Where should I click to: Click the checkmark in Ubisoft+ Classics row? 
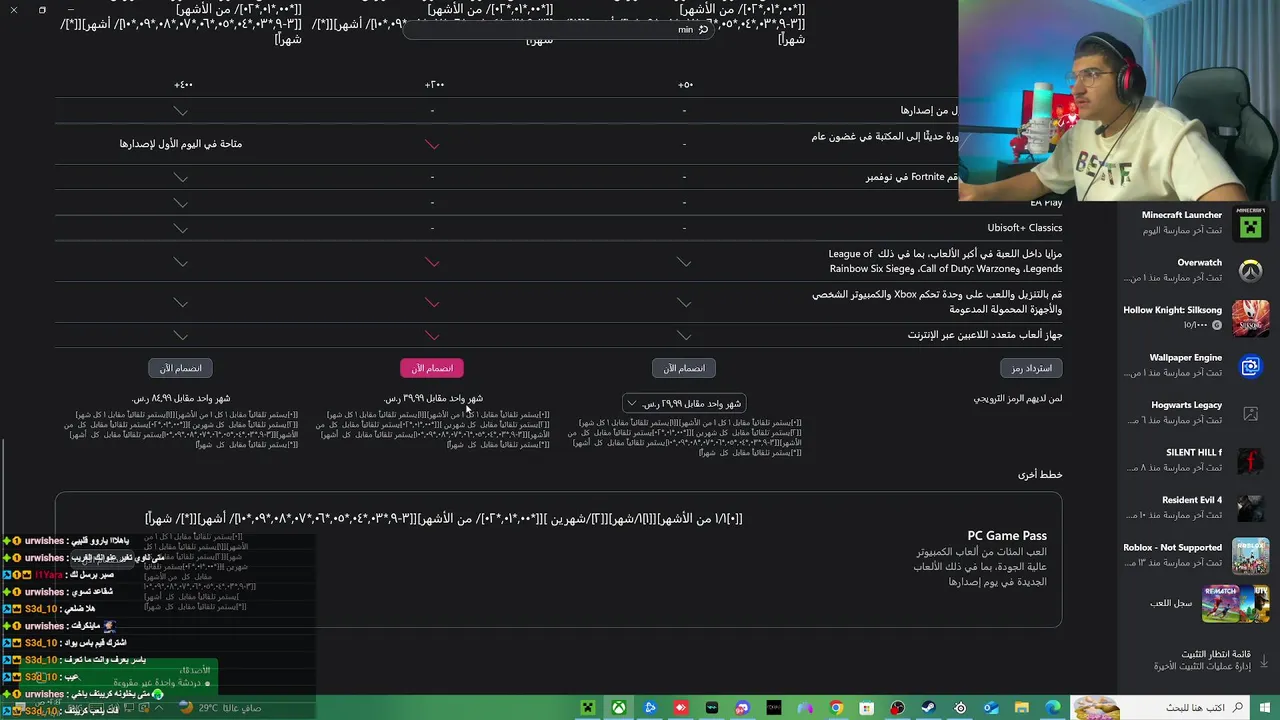tap(181, 228)
